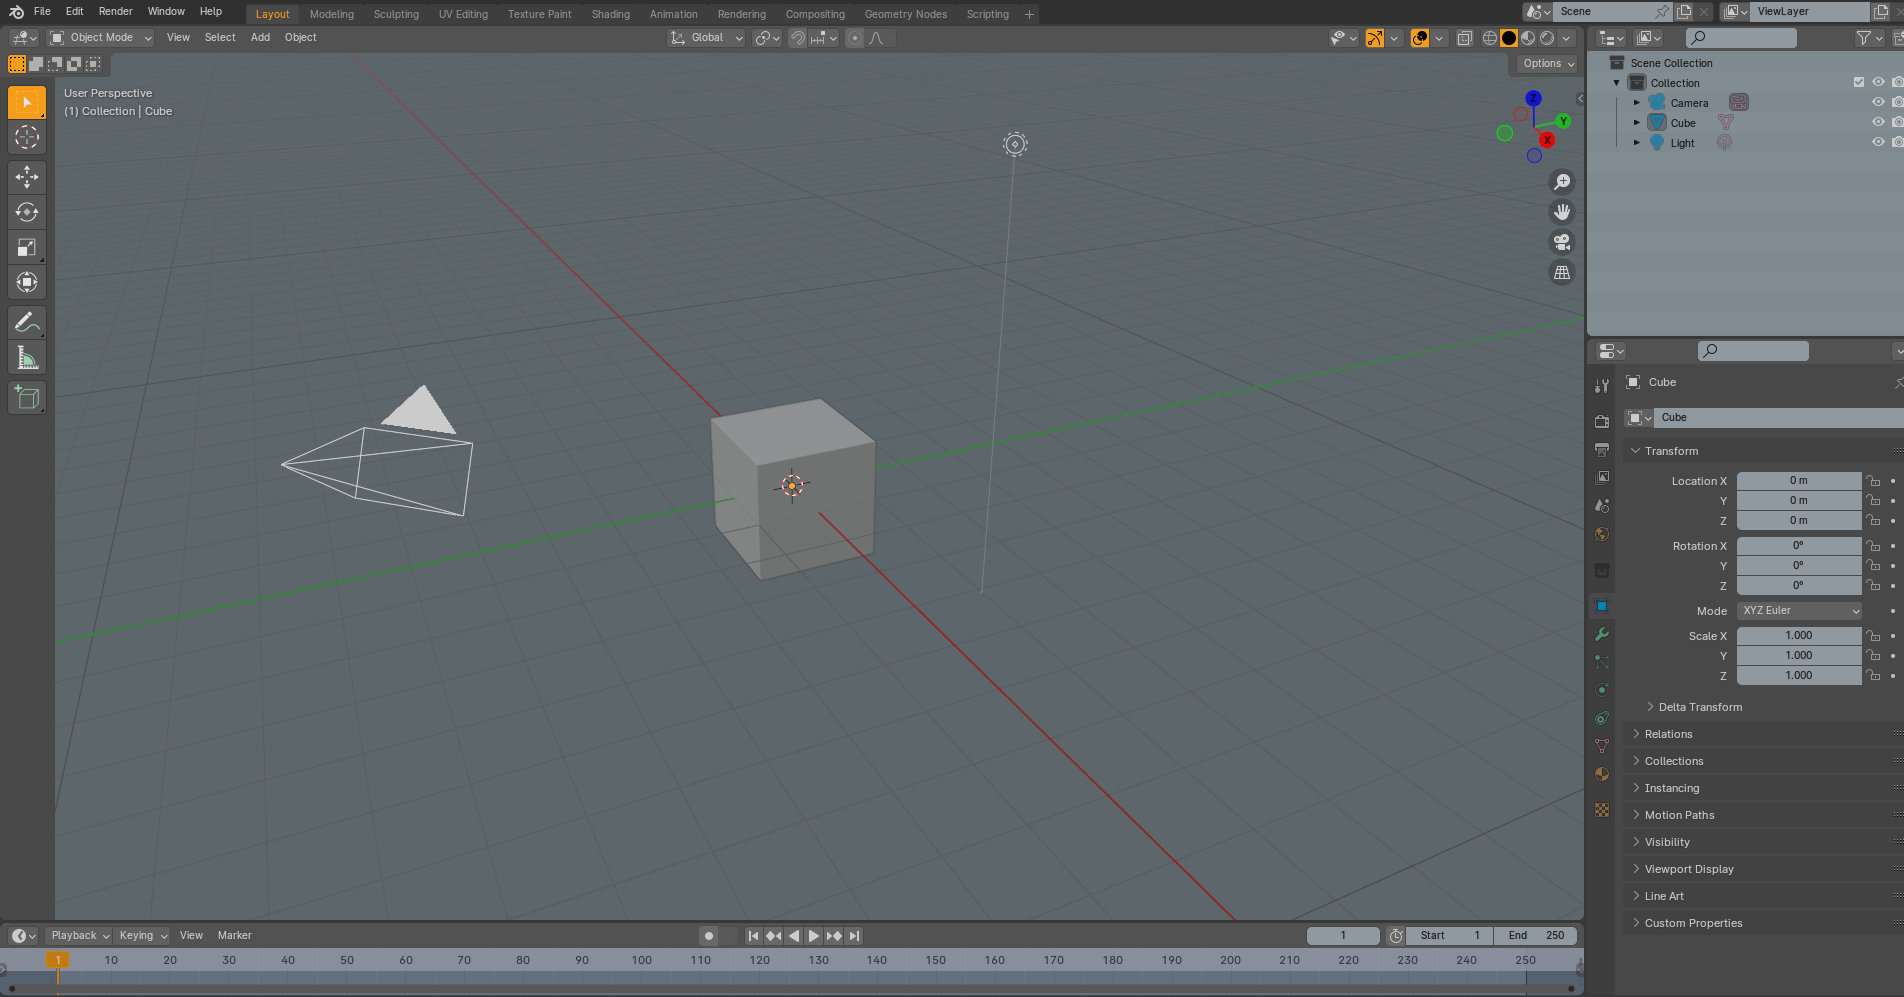Open the View Layer properties tab
This screenshot has height=997, width=1904.
tap(1602, 477)
